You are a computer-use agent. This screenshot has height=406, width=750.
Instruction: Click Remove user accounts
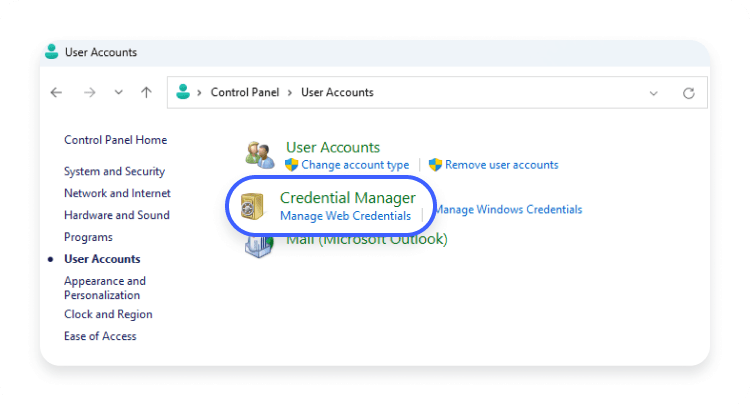pyautogui.click(x=502, y=165)
